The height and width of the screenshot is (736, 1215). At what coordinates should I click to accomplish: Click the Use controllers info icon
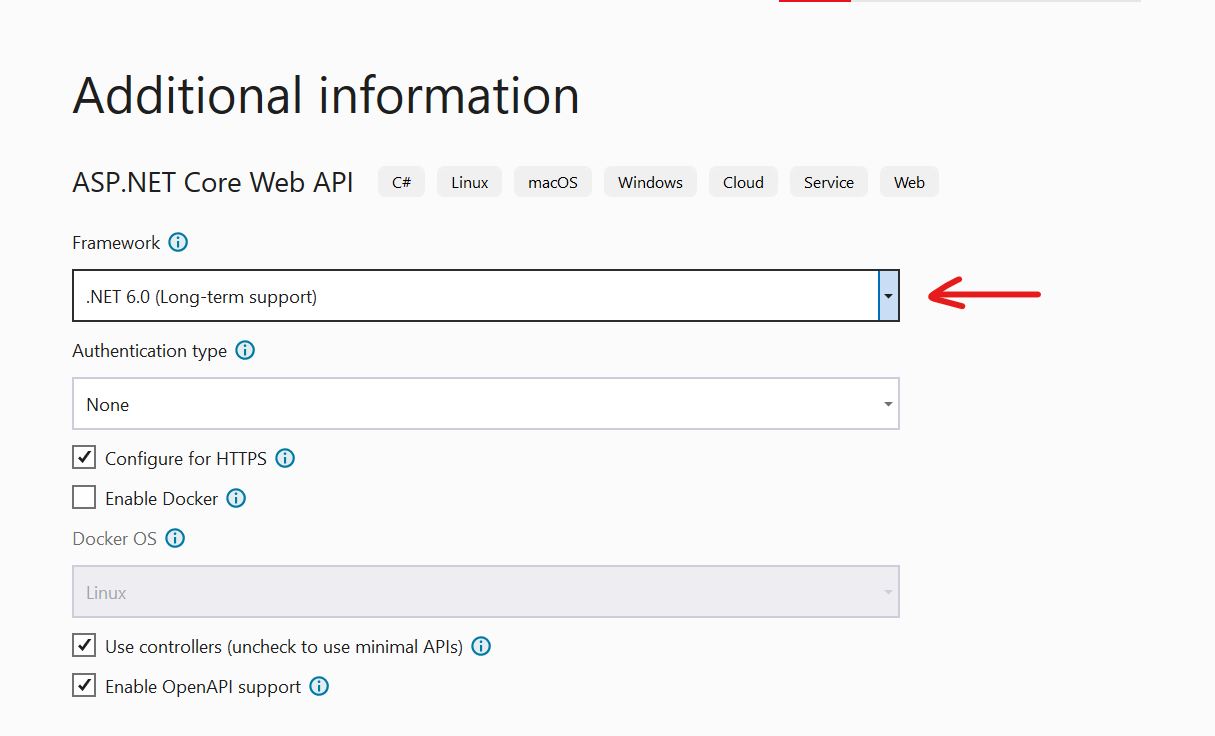click(x=481, y=646)
